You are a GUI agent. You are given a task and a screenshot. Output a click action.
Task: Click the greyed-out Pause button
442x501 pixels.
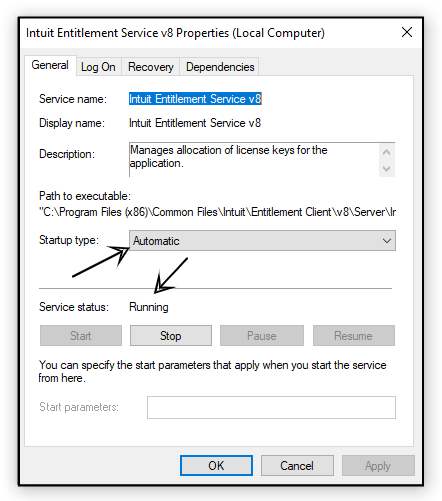262,336
